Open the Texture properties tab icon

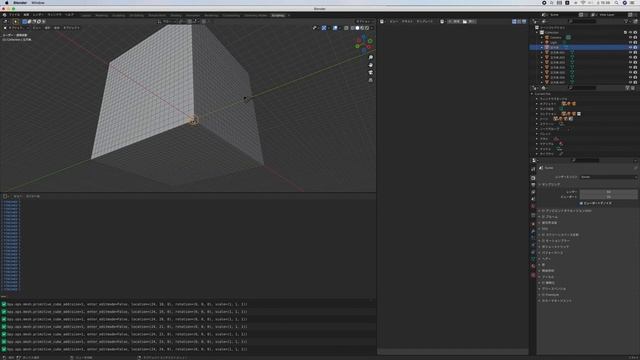[533, 275]
